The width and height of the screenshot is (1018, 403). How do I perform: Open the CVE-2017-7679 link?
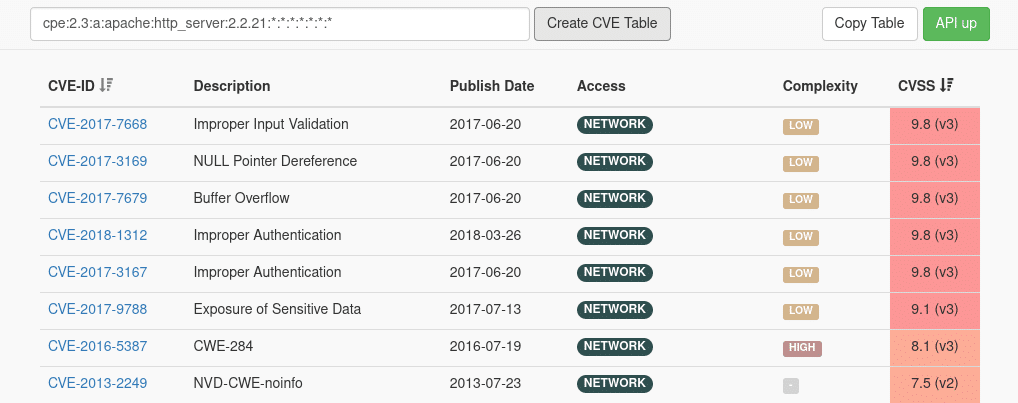point(97,198)
